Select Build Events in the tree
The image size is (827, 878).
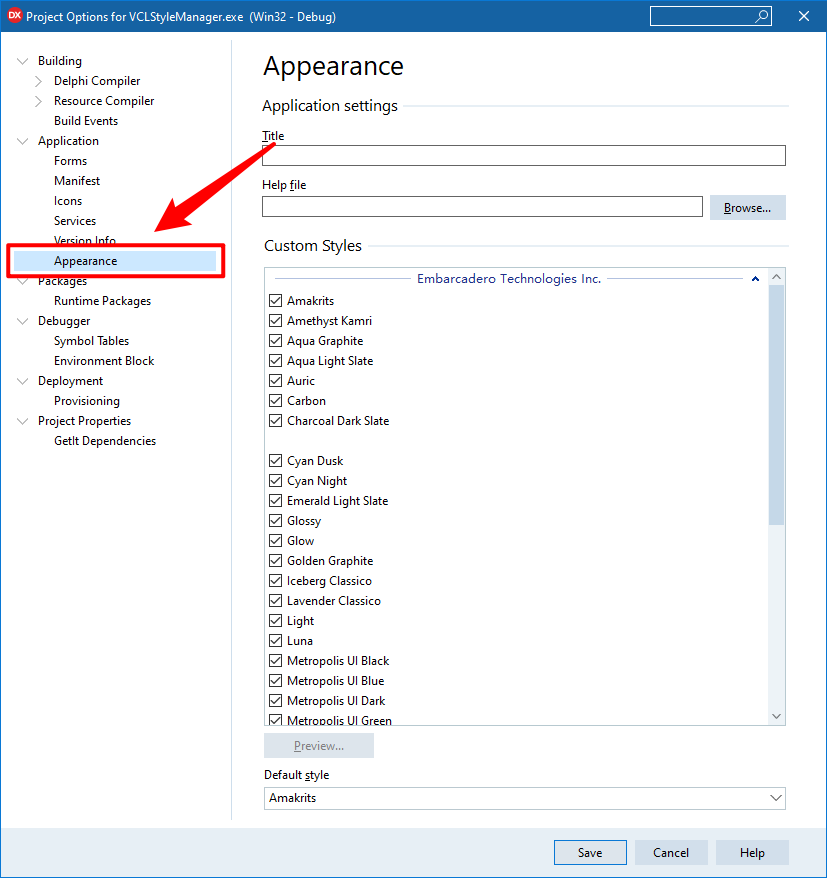[x=86, y=121]
